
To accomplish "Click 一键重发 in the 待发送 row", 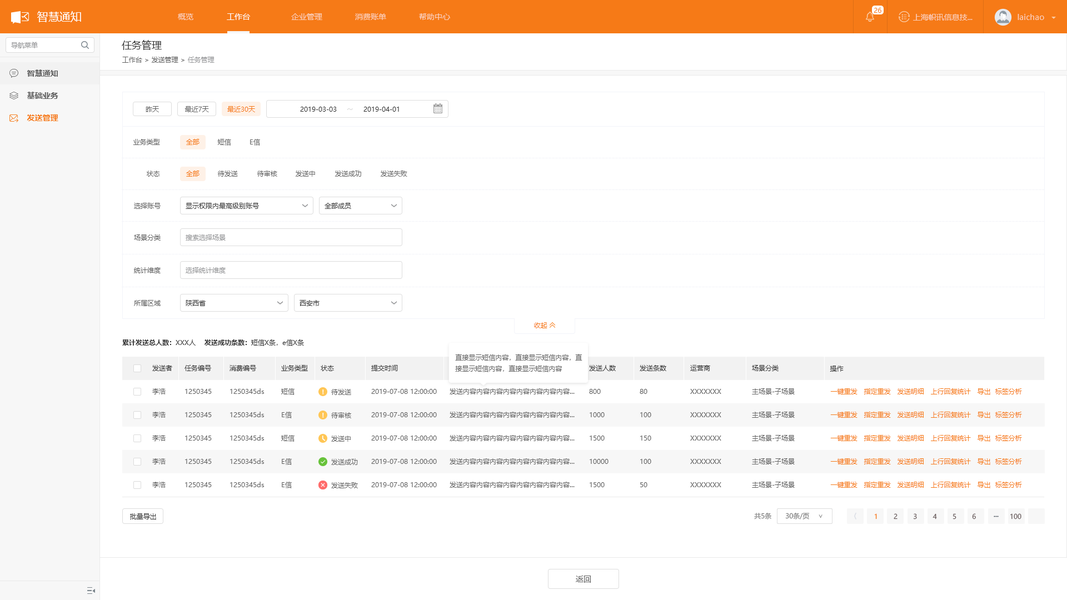I will pyautogui.click(x=844, y=392).
